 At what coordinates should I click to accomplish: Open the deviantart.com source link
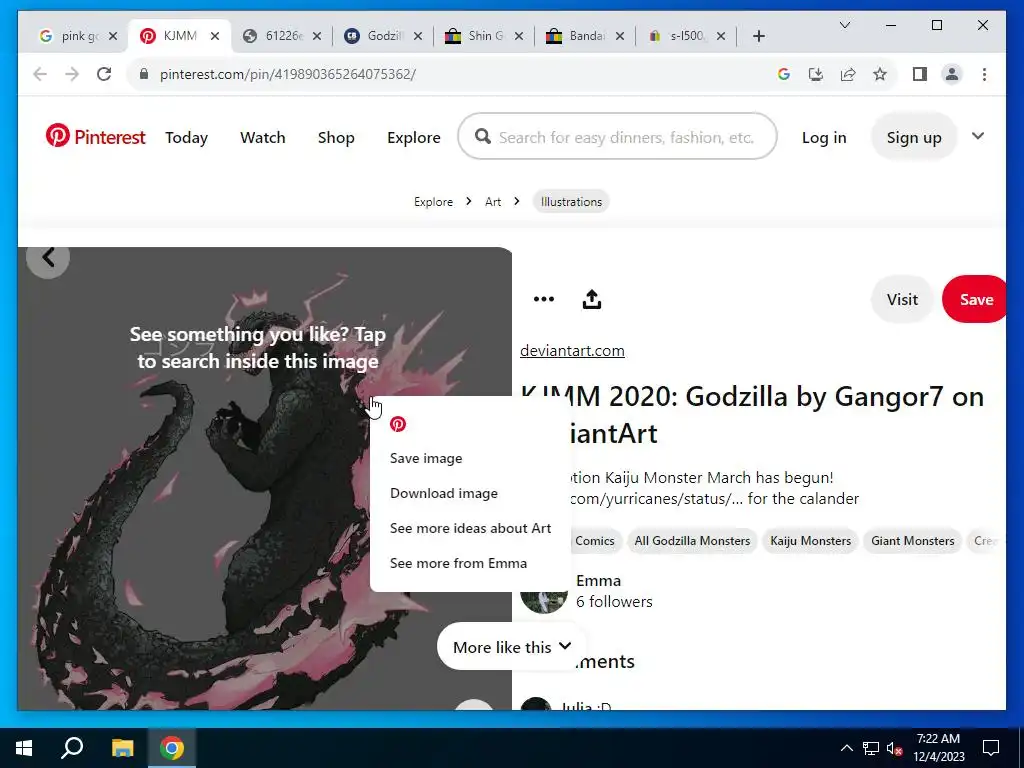point(572,351)
